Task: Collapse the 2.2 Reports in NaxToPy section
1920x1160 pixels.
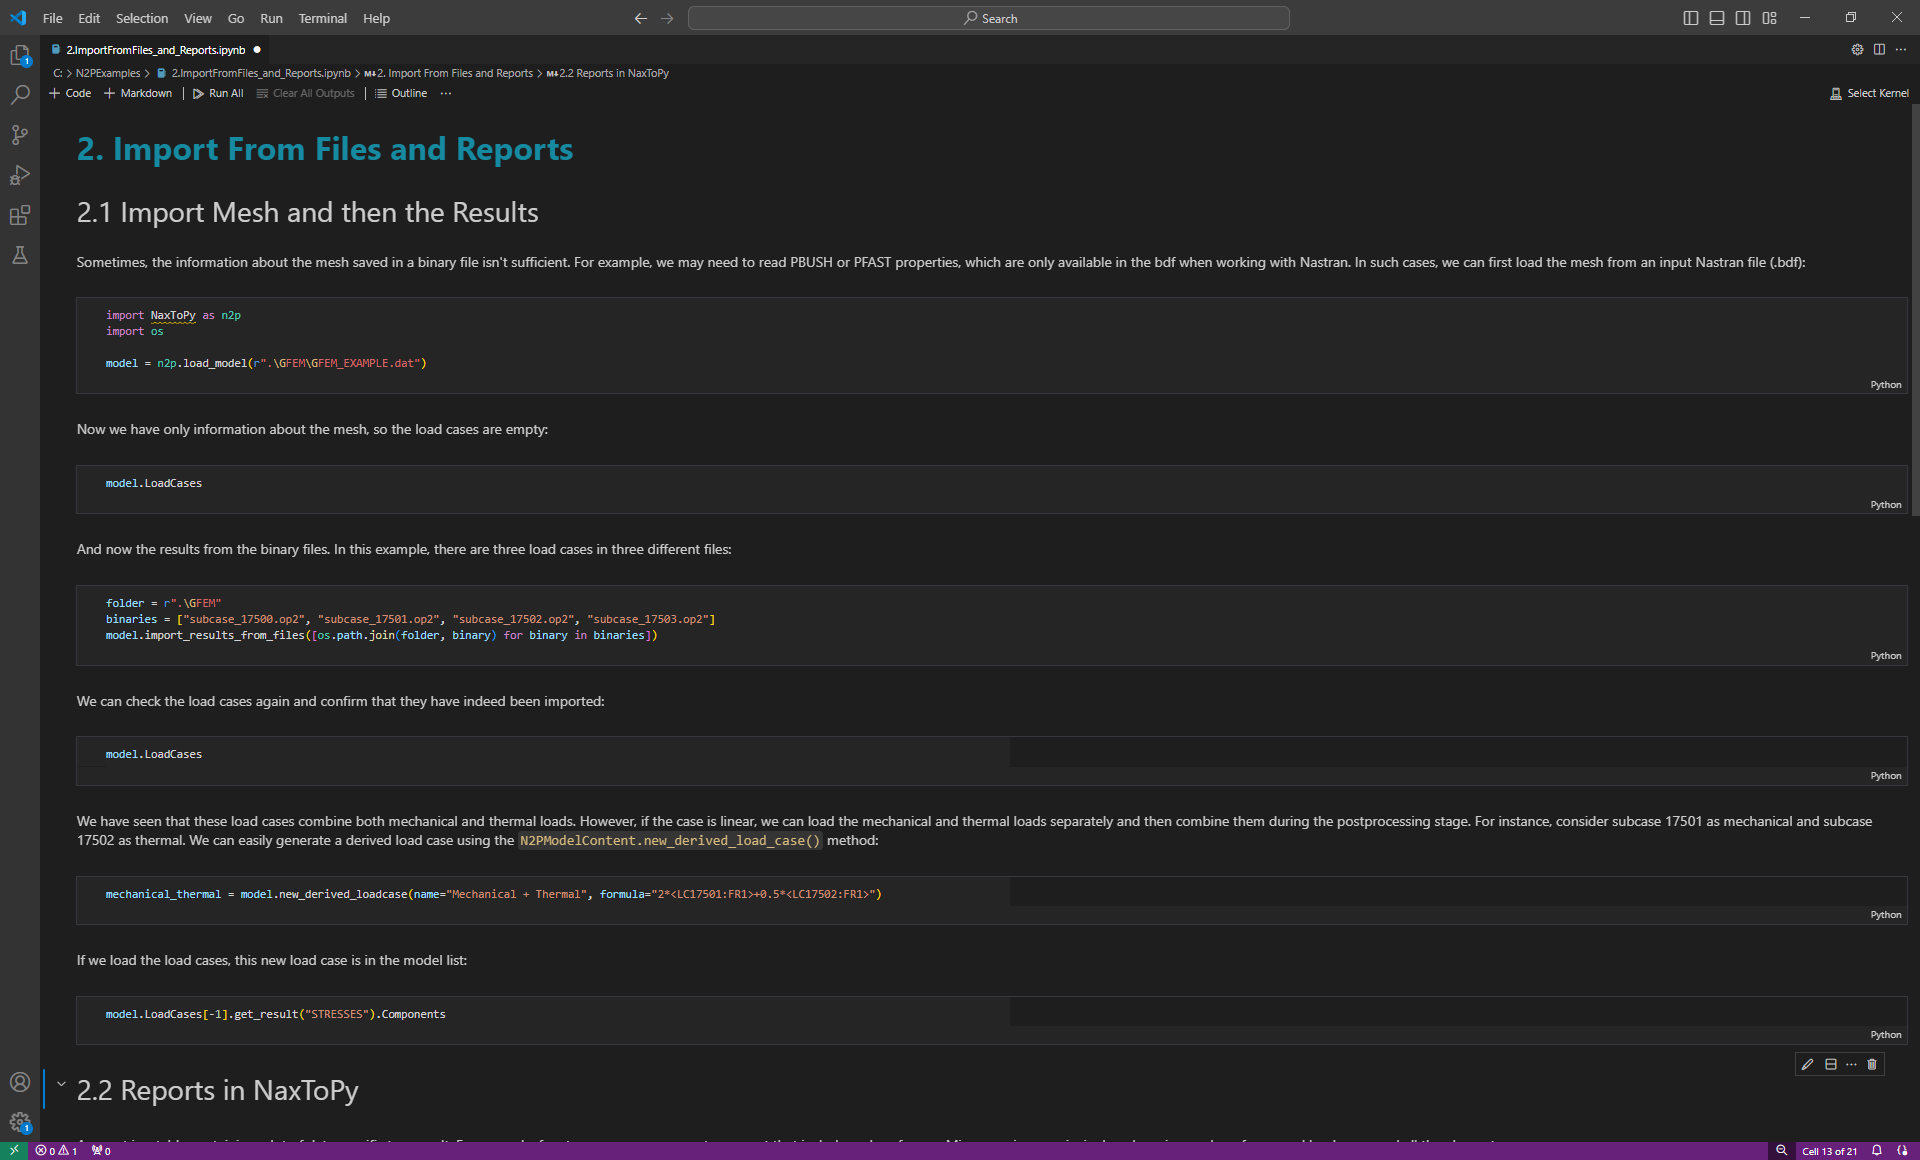Action: (x=61, y=1084)
